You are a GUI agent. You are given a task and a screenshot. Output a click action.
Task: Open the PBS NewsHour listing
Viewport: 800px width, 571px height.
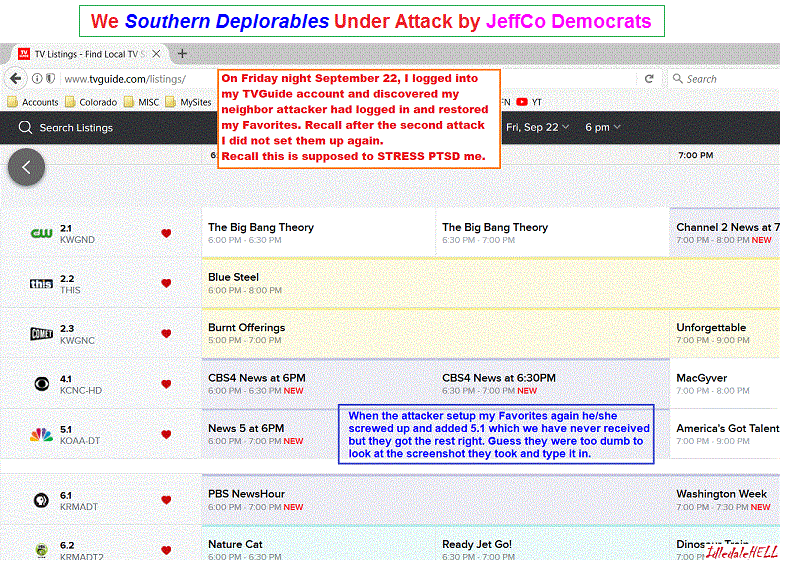pos(435,500)
